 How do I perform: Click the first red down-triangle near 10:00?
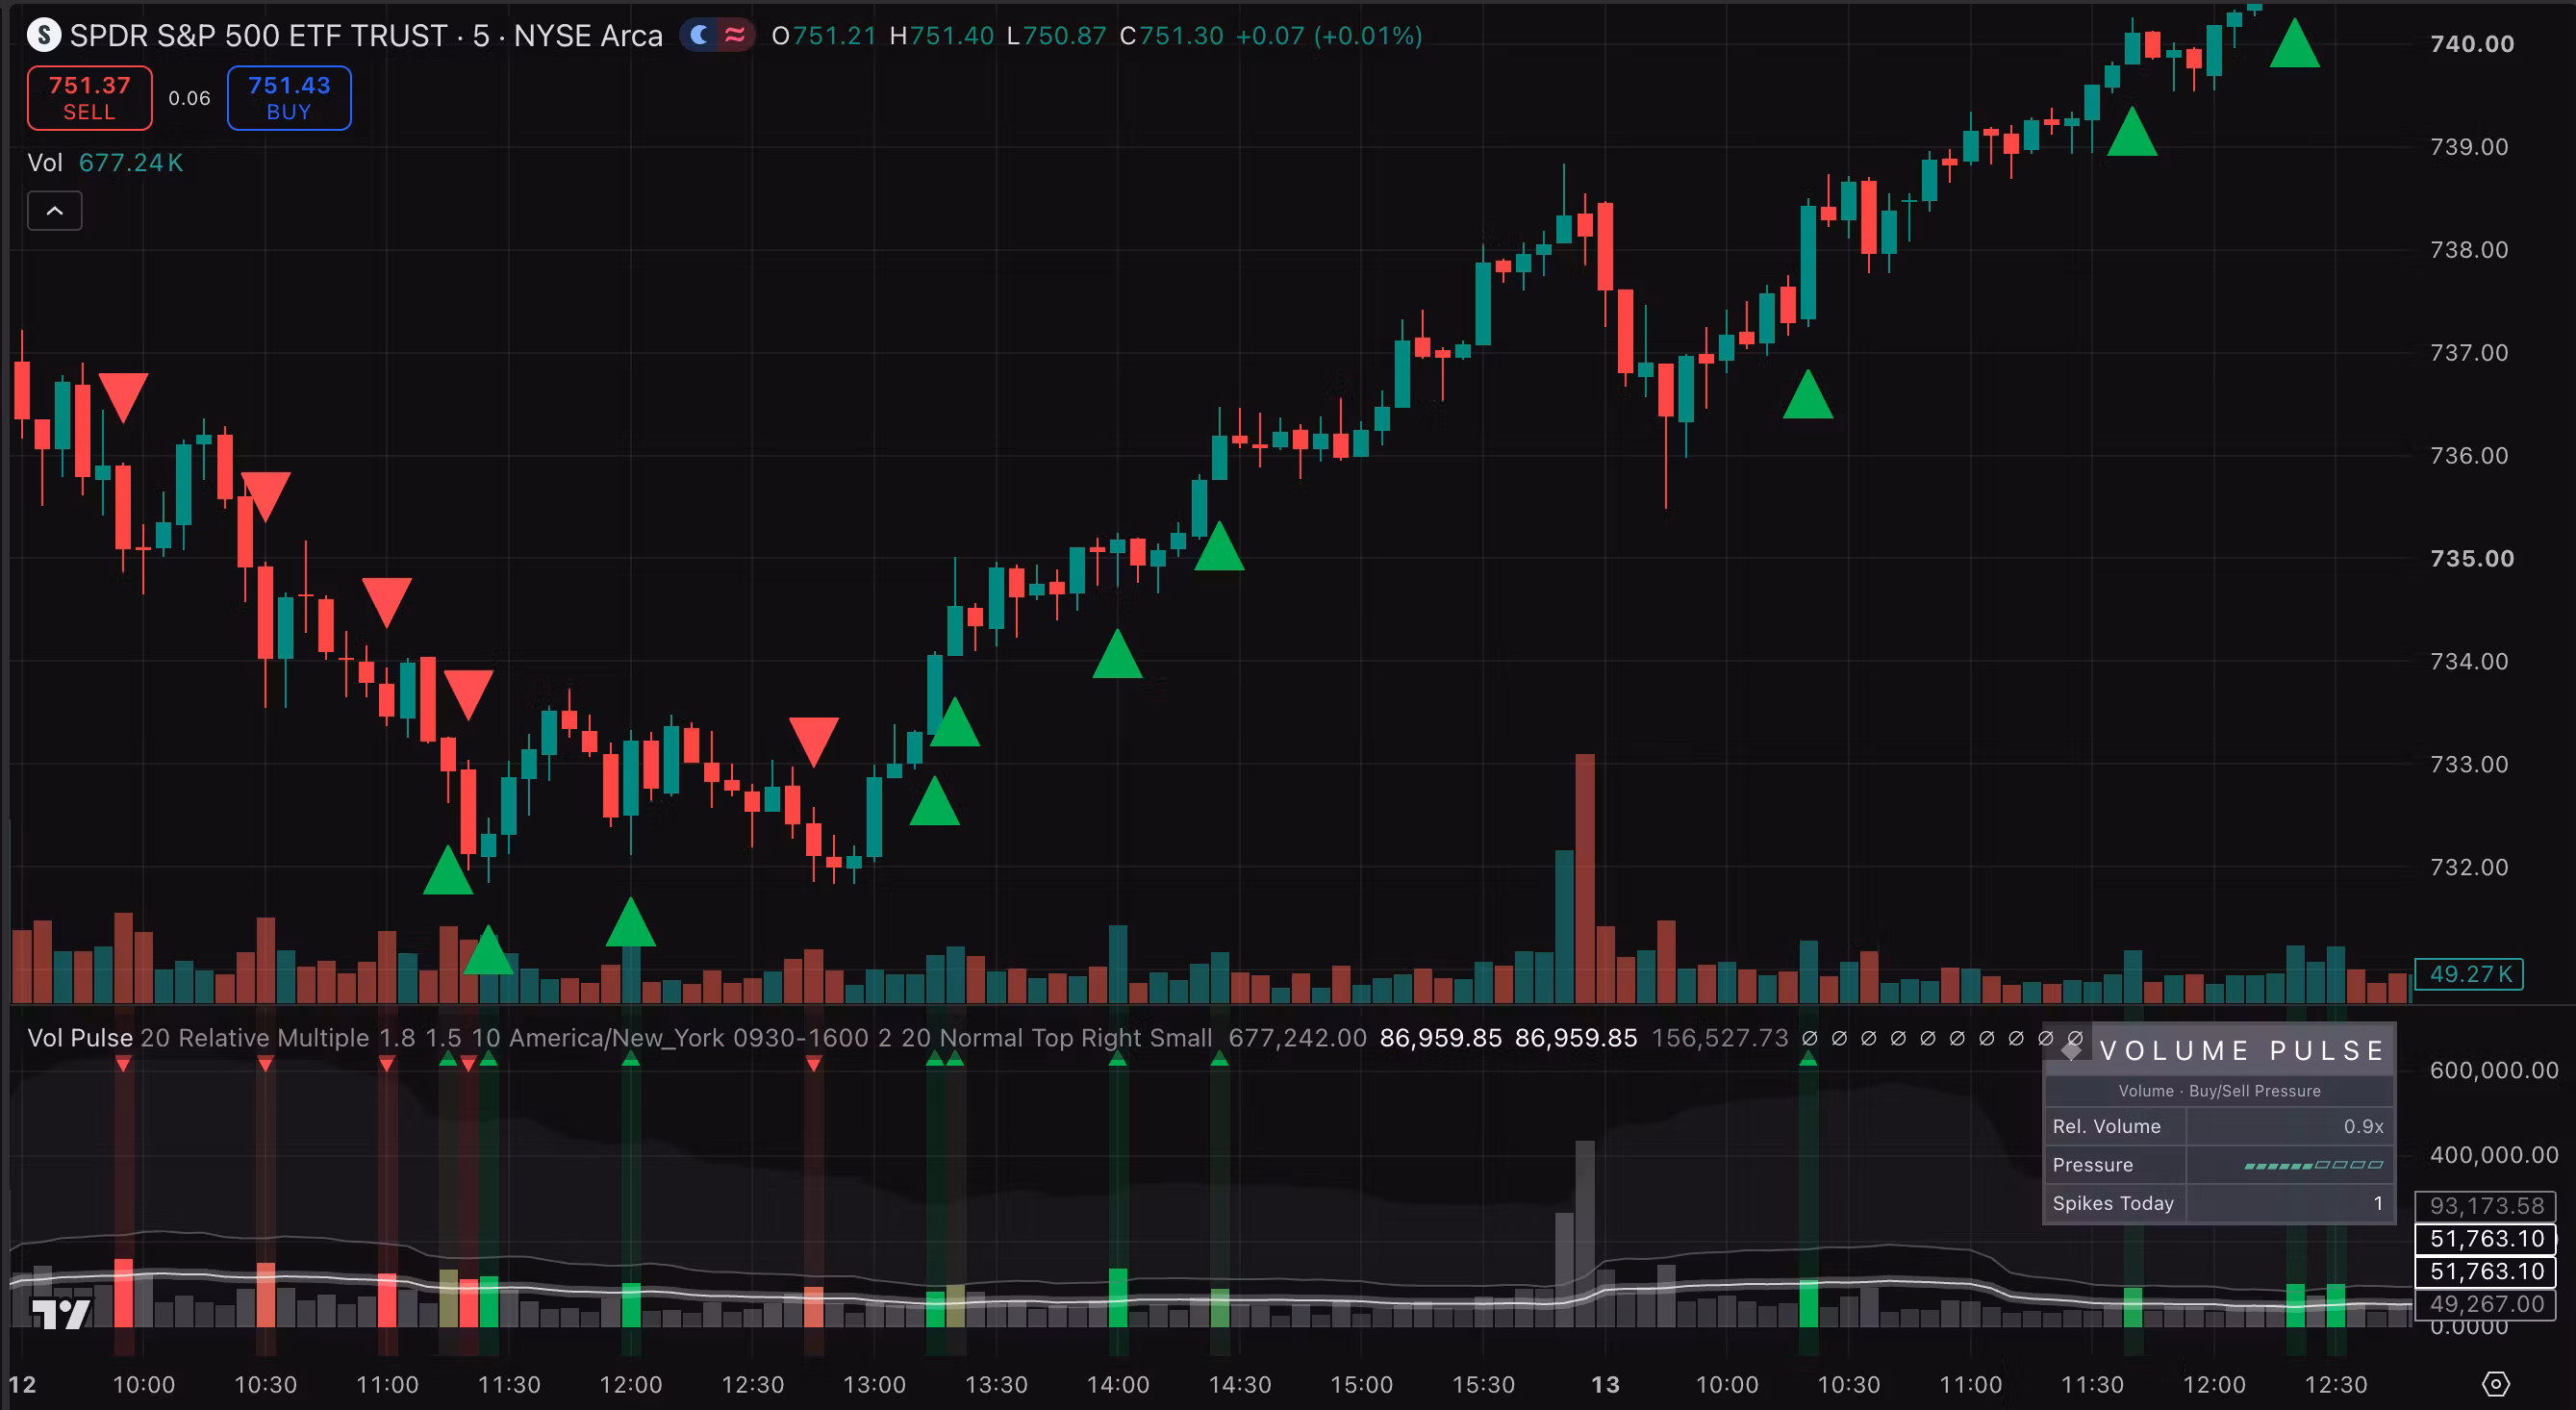(x=123, y=397)
